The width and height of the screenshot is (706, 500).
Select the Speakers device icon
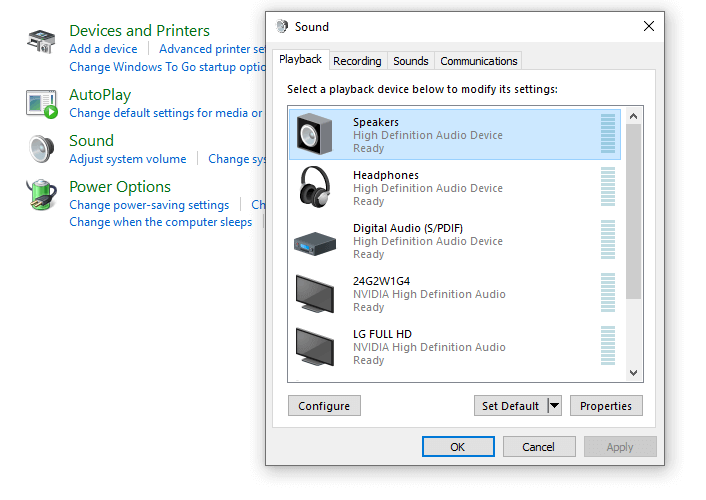click(314, 134)
